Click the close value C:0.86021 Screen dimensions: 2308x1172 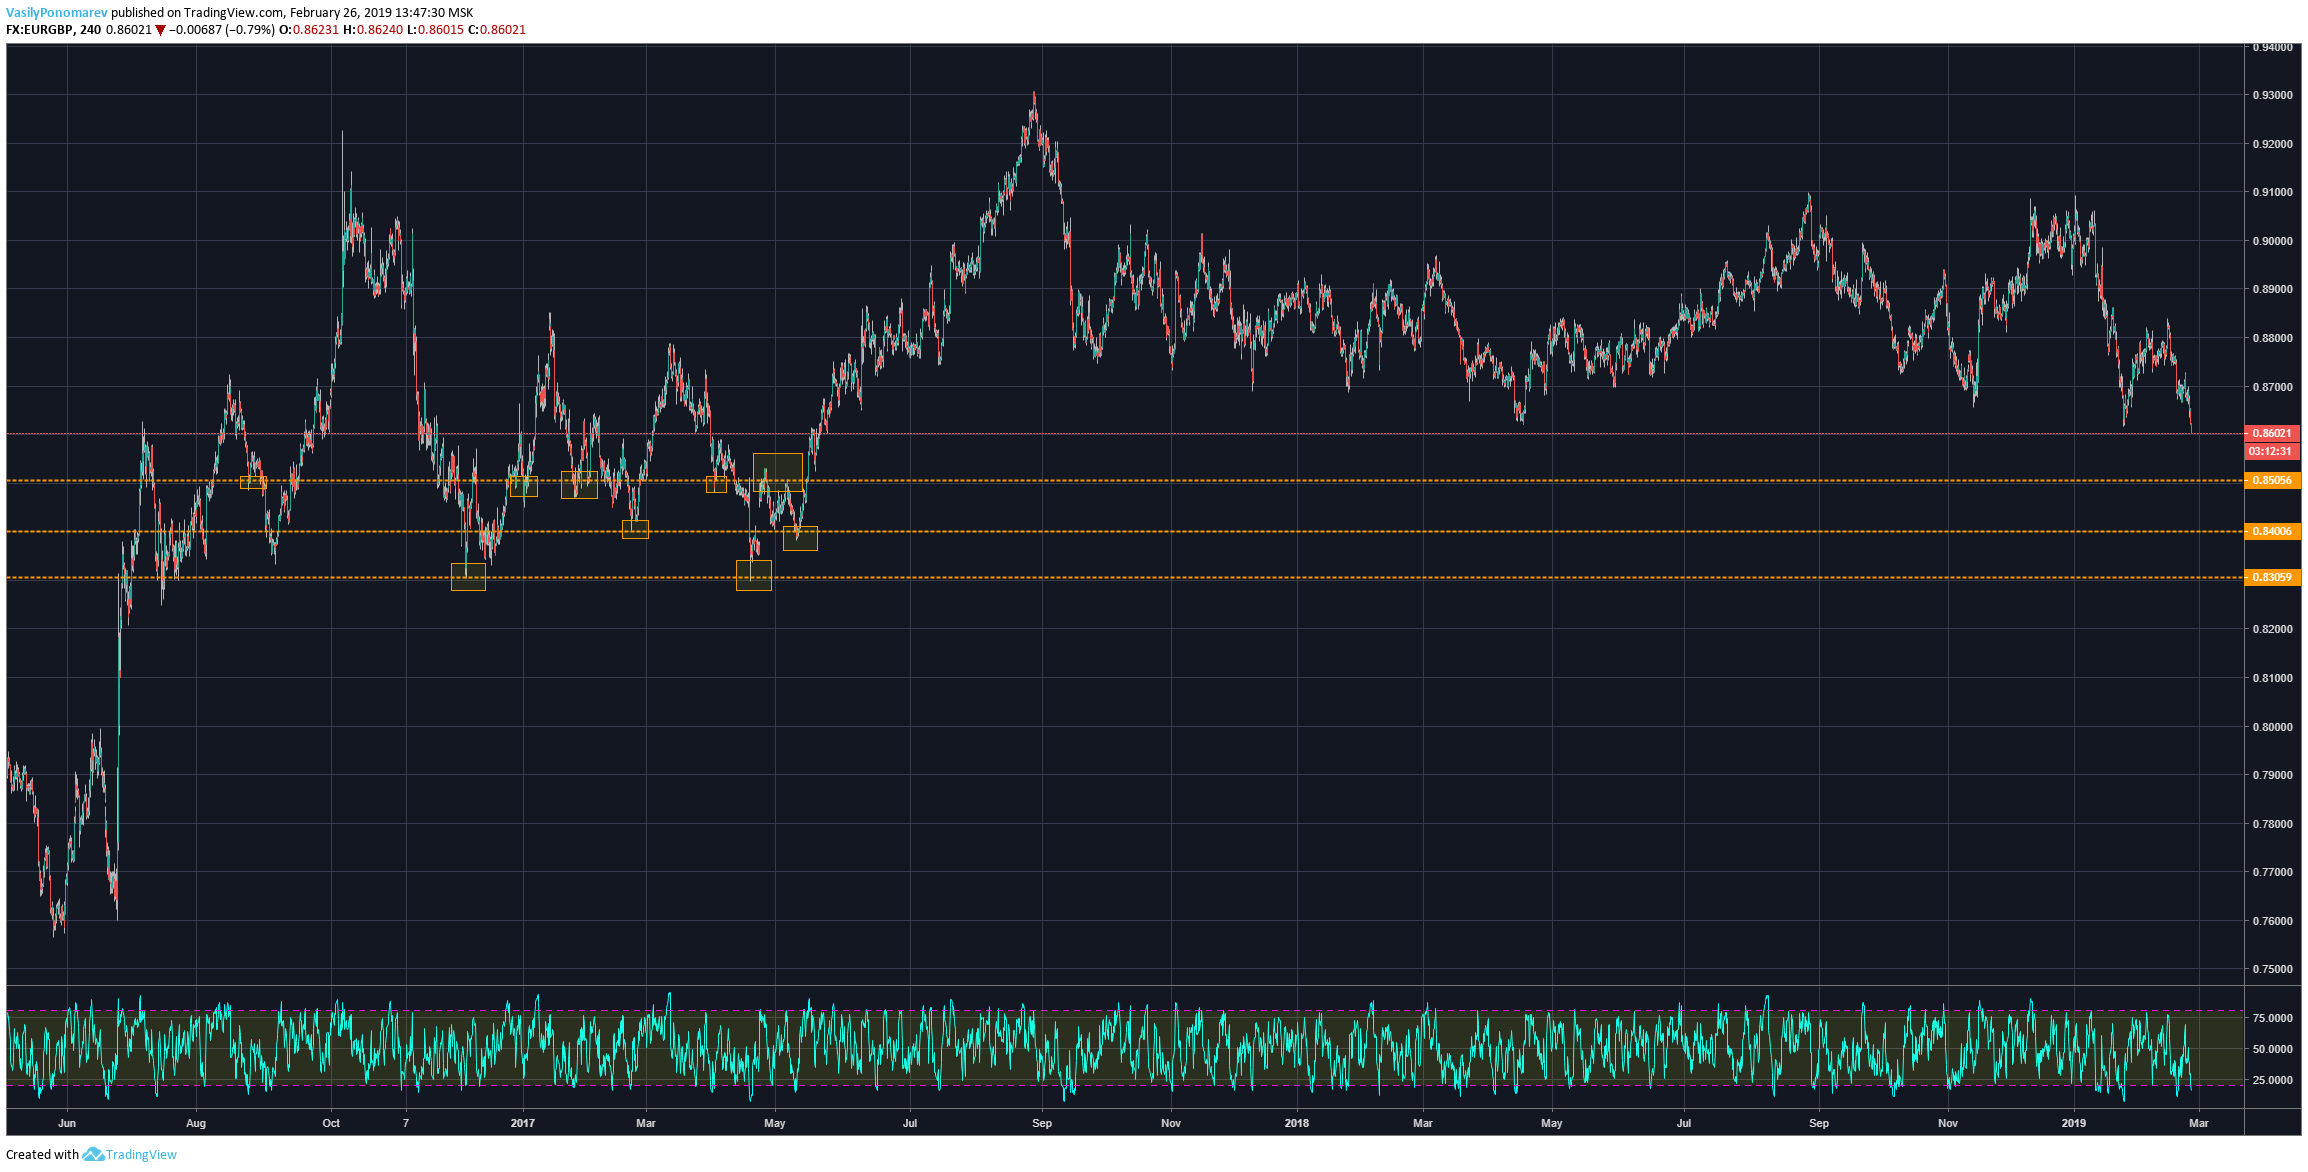[497, 30]
